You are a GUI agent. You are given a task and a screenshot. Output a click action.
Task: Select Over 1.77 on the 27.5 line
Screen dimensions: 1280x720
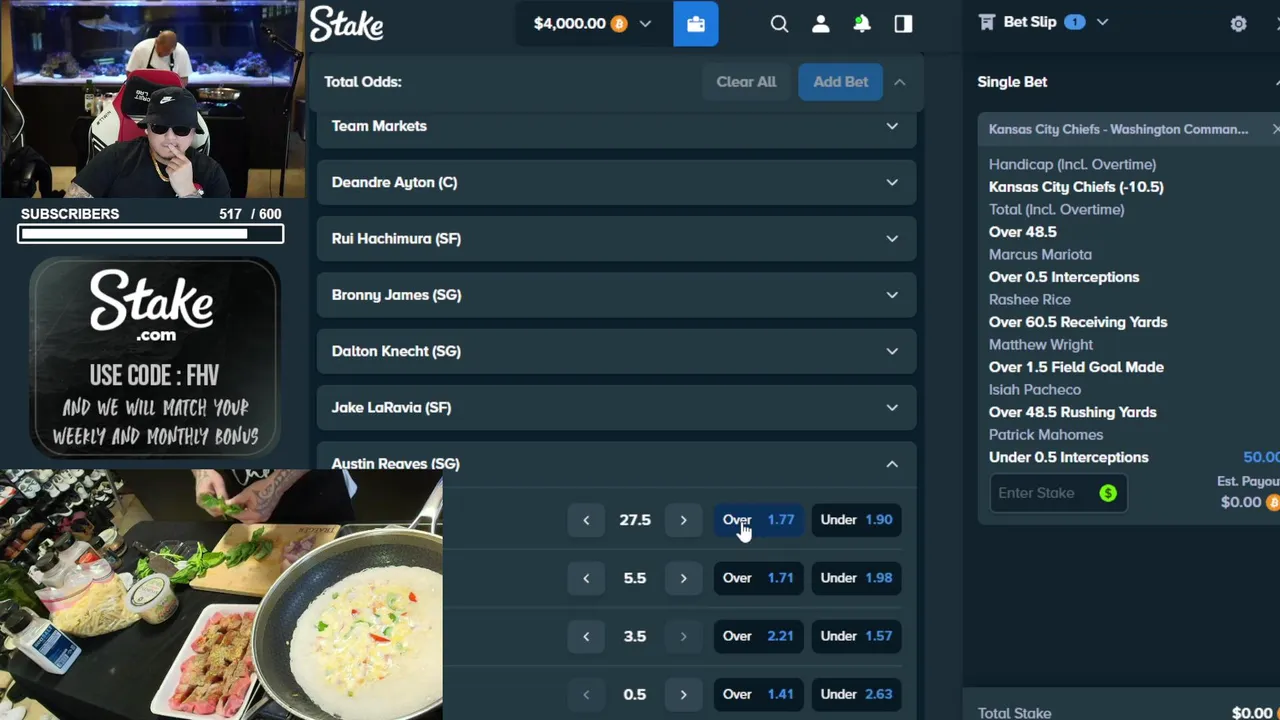click(758, 520)
